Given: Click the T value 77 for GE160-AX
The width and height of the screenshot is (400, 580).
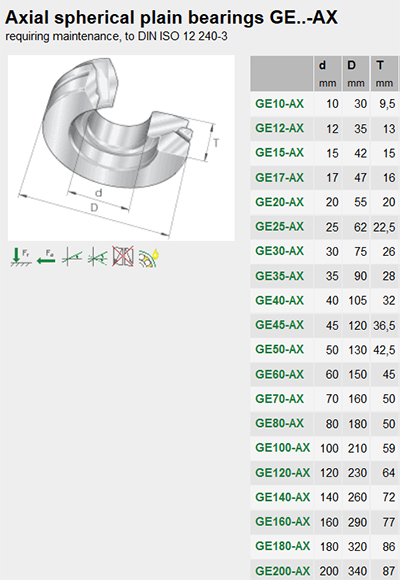Looking at the screenshot, I should (x=389, y=522).
